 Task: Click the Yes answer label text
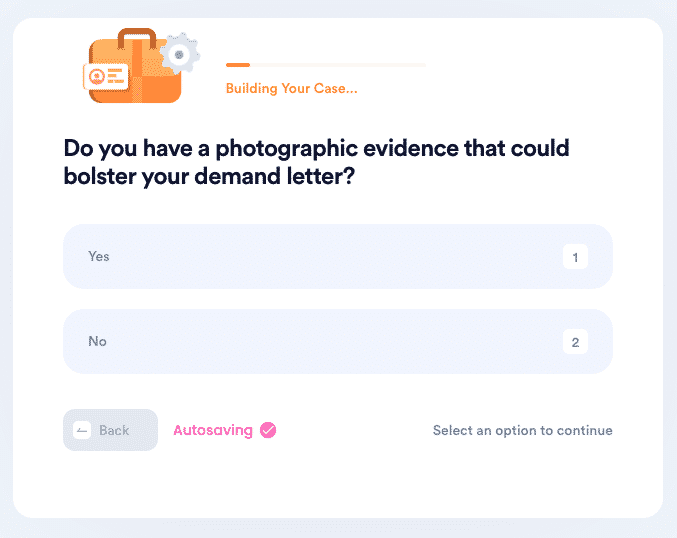tap(99, 256)
